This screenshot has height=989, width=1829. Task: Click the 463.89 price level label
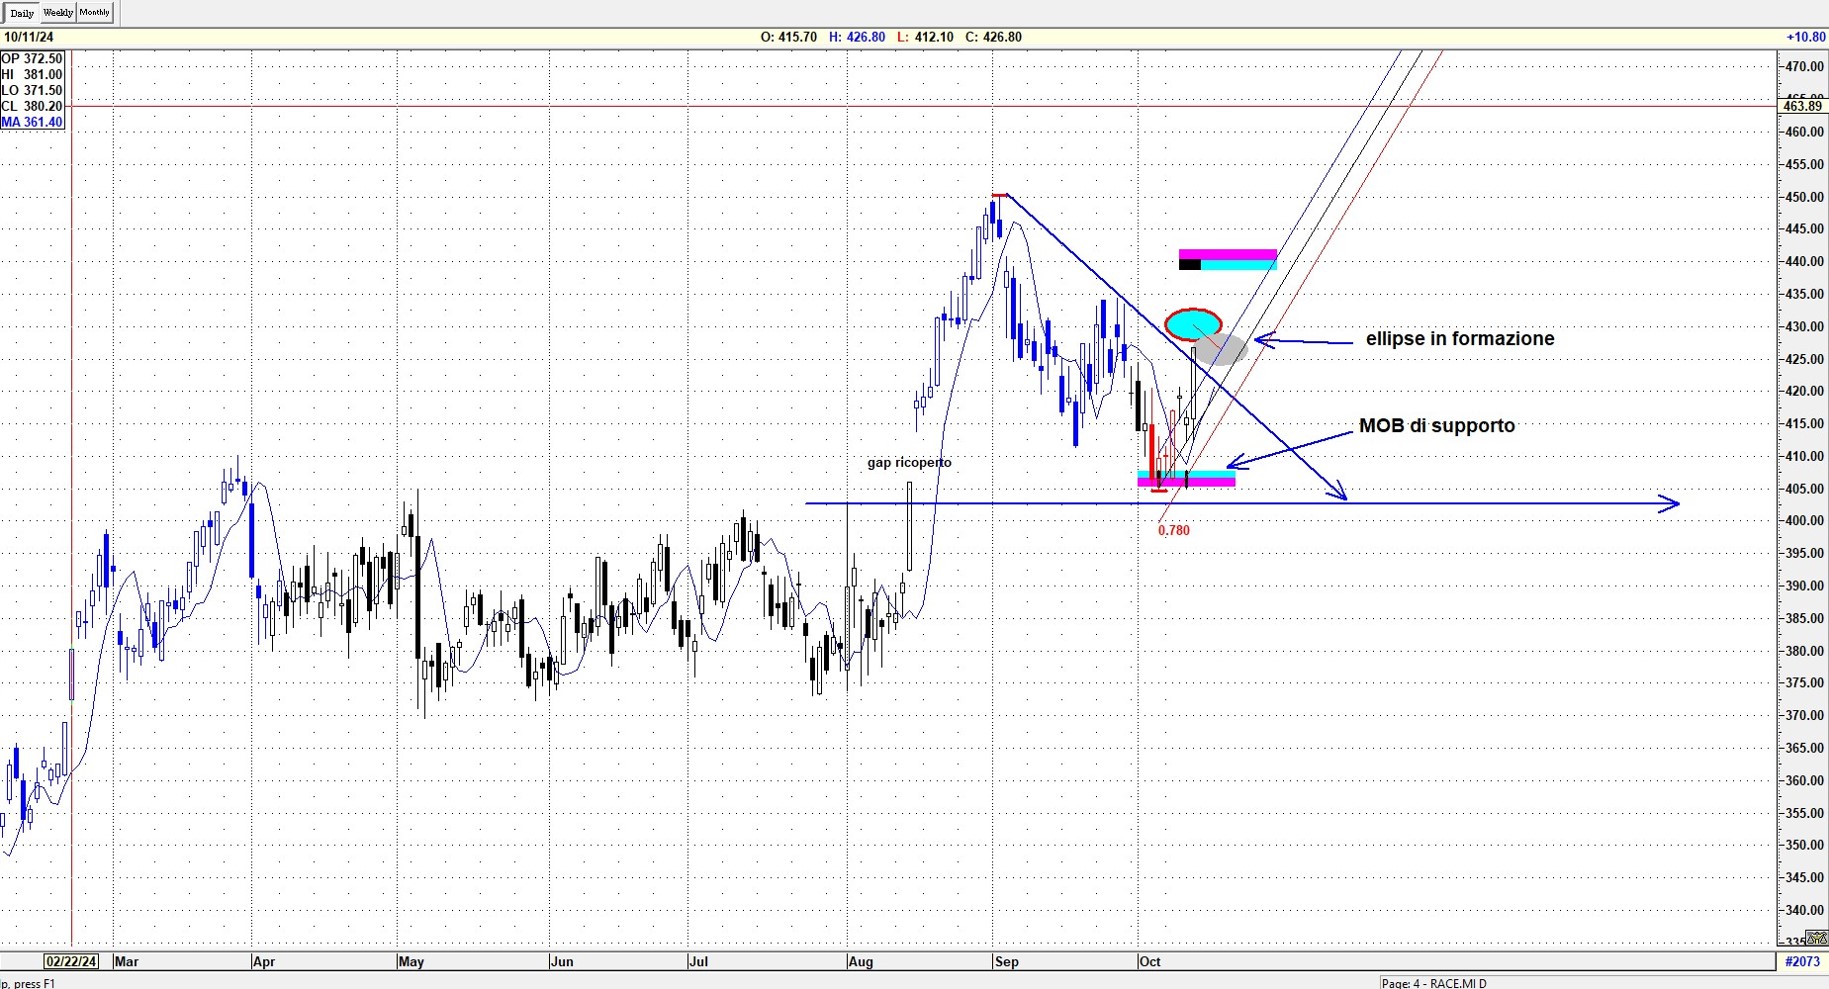[x=1802, y=106]
